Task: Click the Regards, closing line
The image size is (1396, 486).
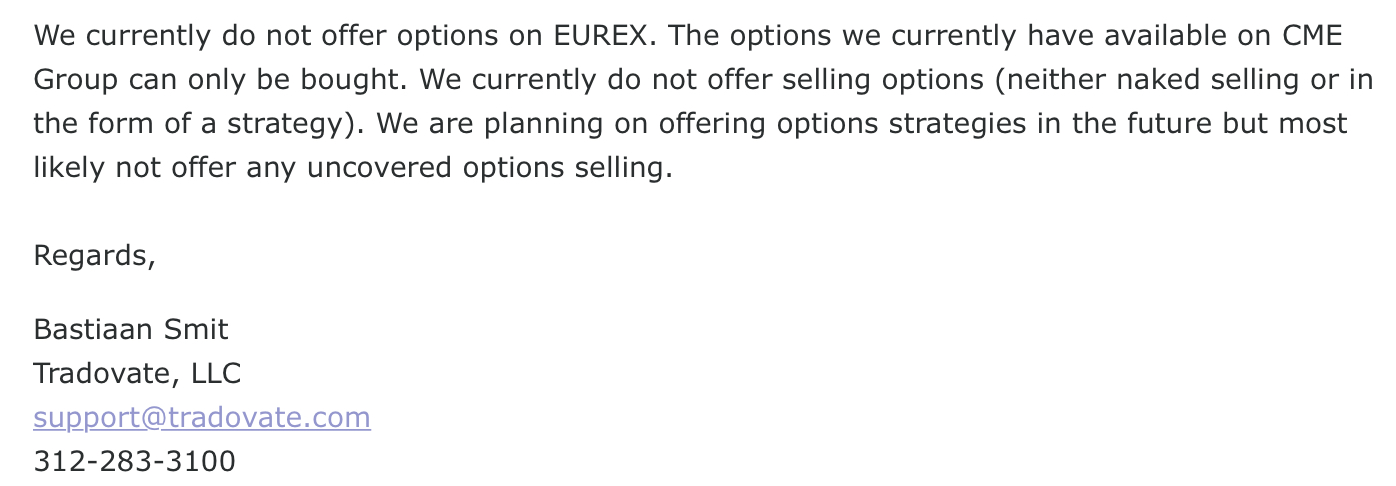Action: tap(94, 256)
